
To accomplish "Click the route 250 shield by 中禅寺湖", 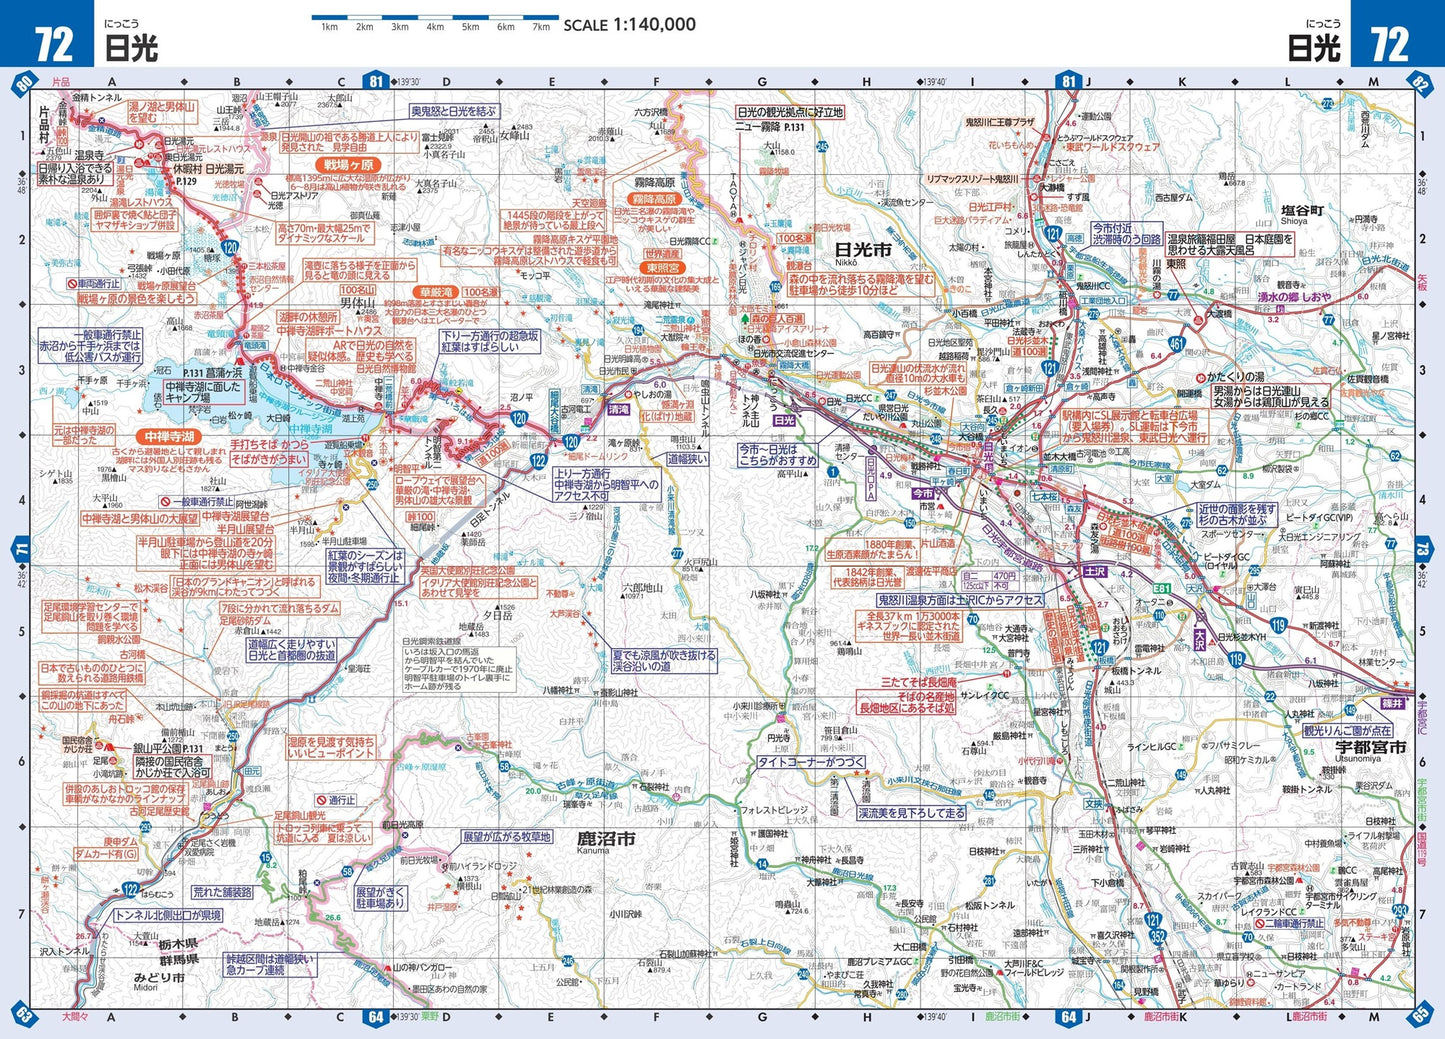I will pyautogui.click(x=371, y=484).
